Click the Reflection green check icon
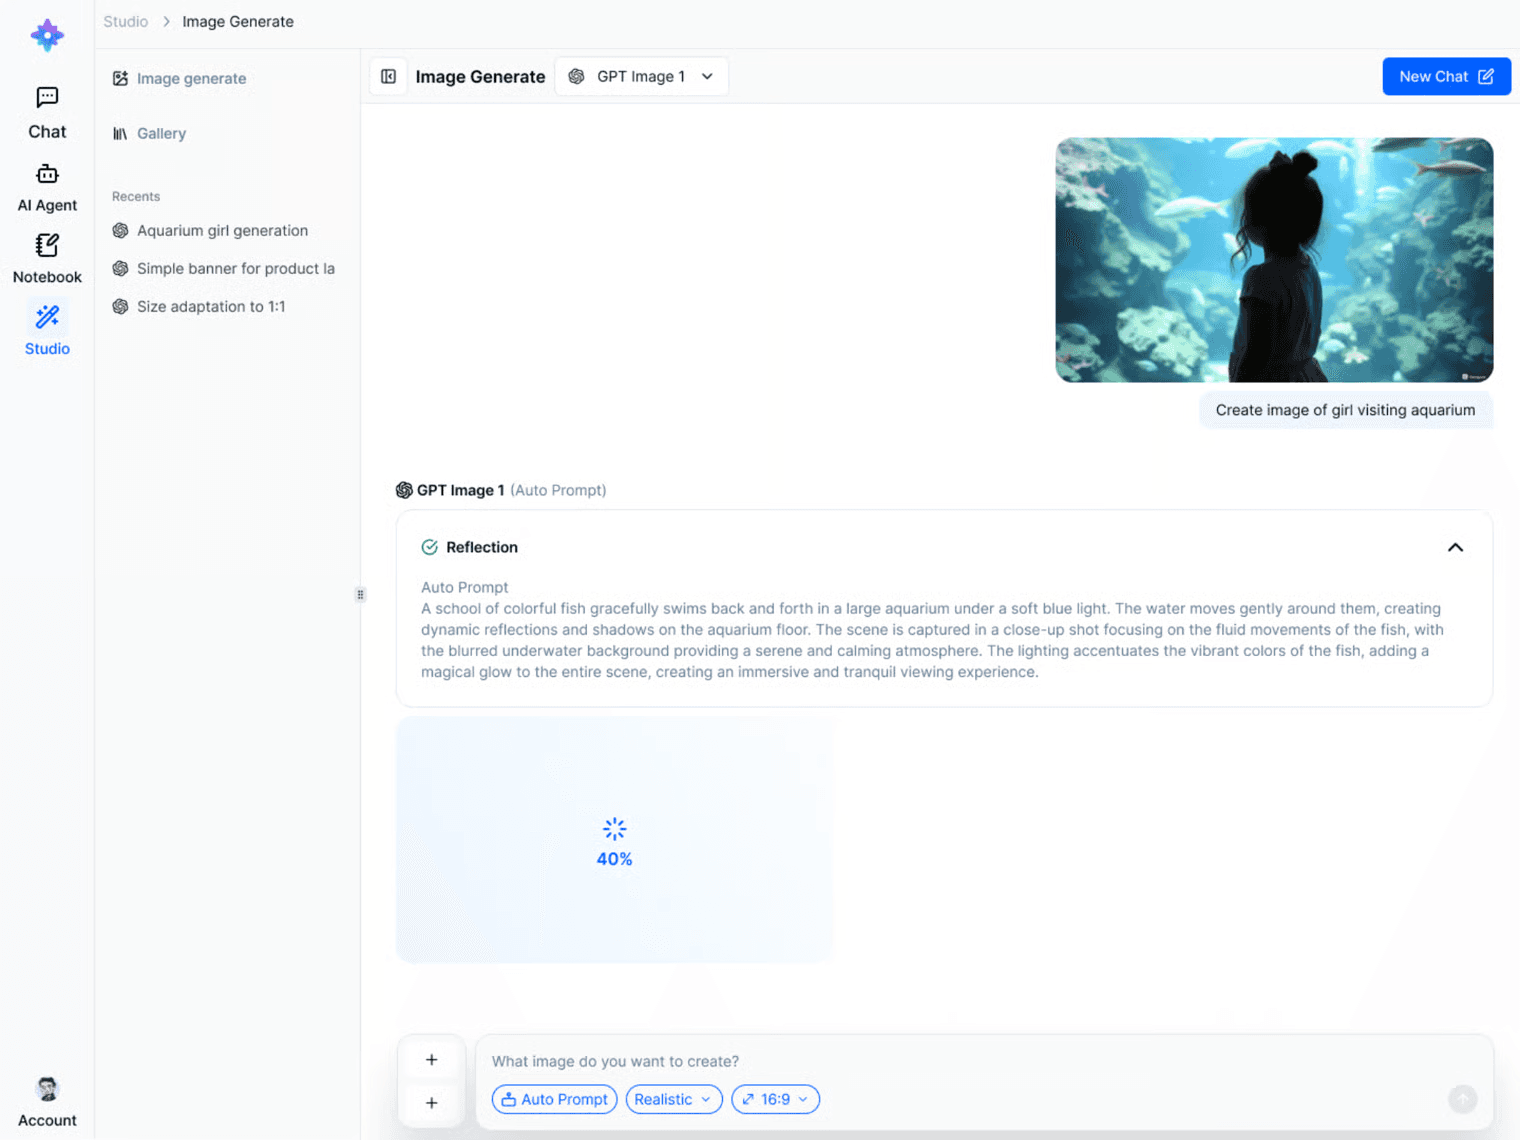The image size is (1520, 1140). 430,547
